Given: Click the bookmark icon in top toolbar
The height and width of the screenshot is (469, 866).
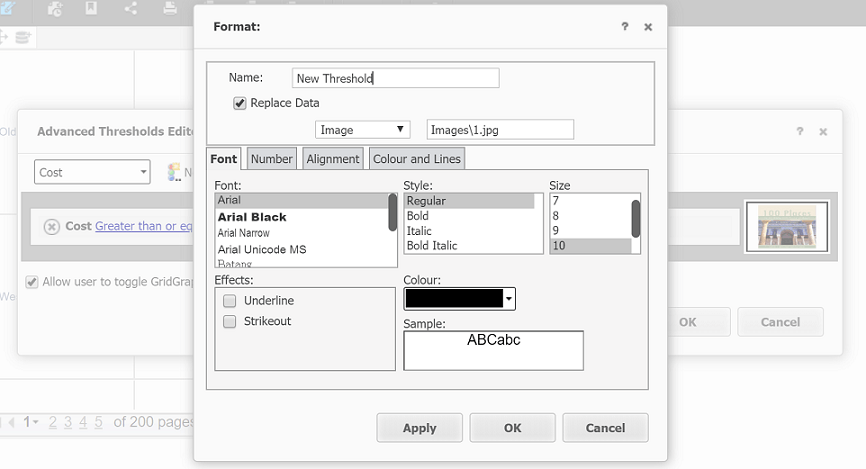Looking at the screenshot, I should (92, 9).
